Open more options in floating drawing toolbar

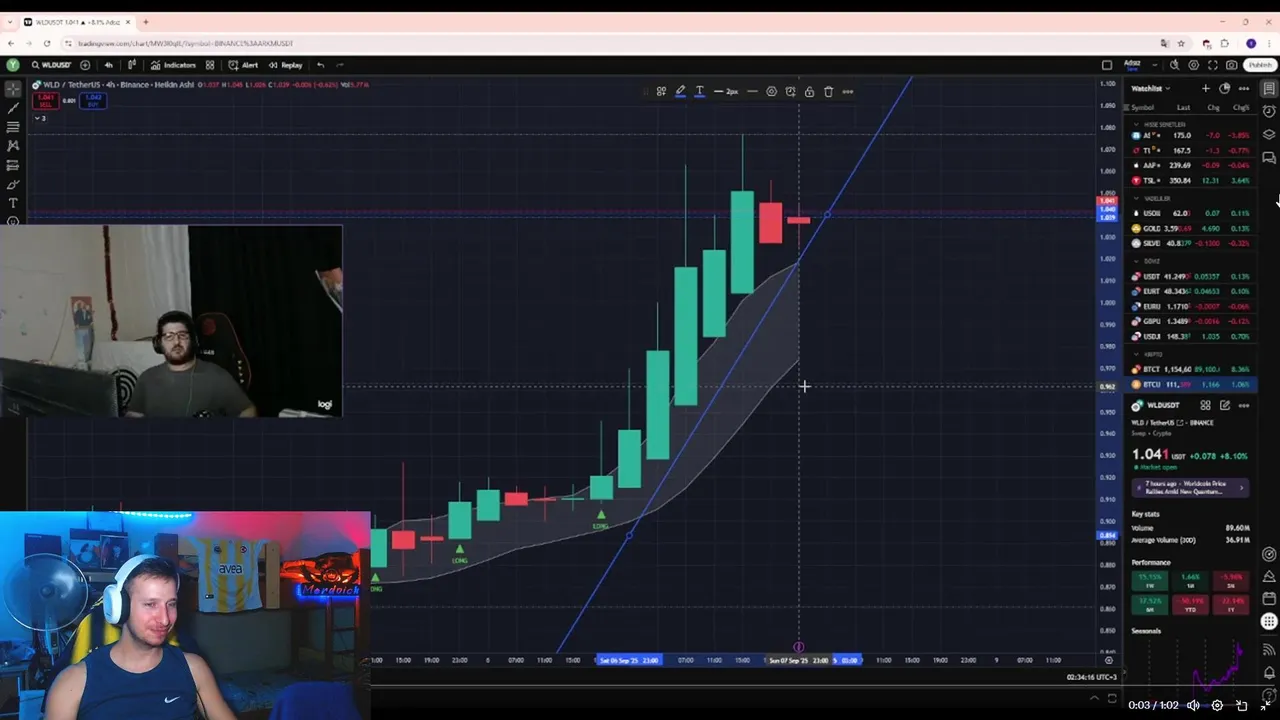click(x=847, y=91)
